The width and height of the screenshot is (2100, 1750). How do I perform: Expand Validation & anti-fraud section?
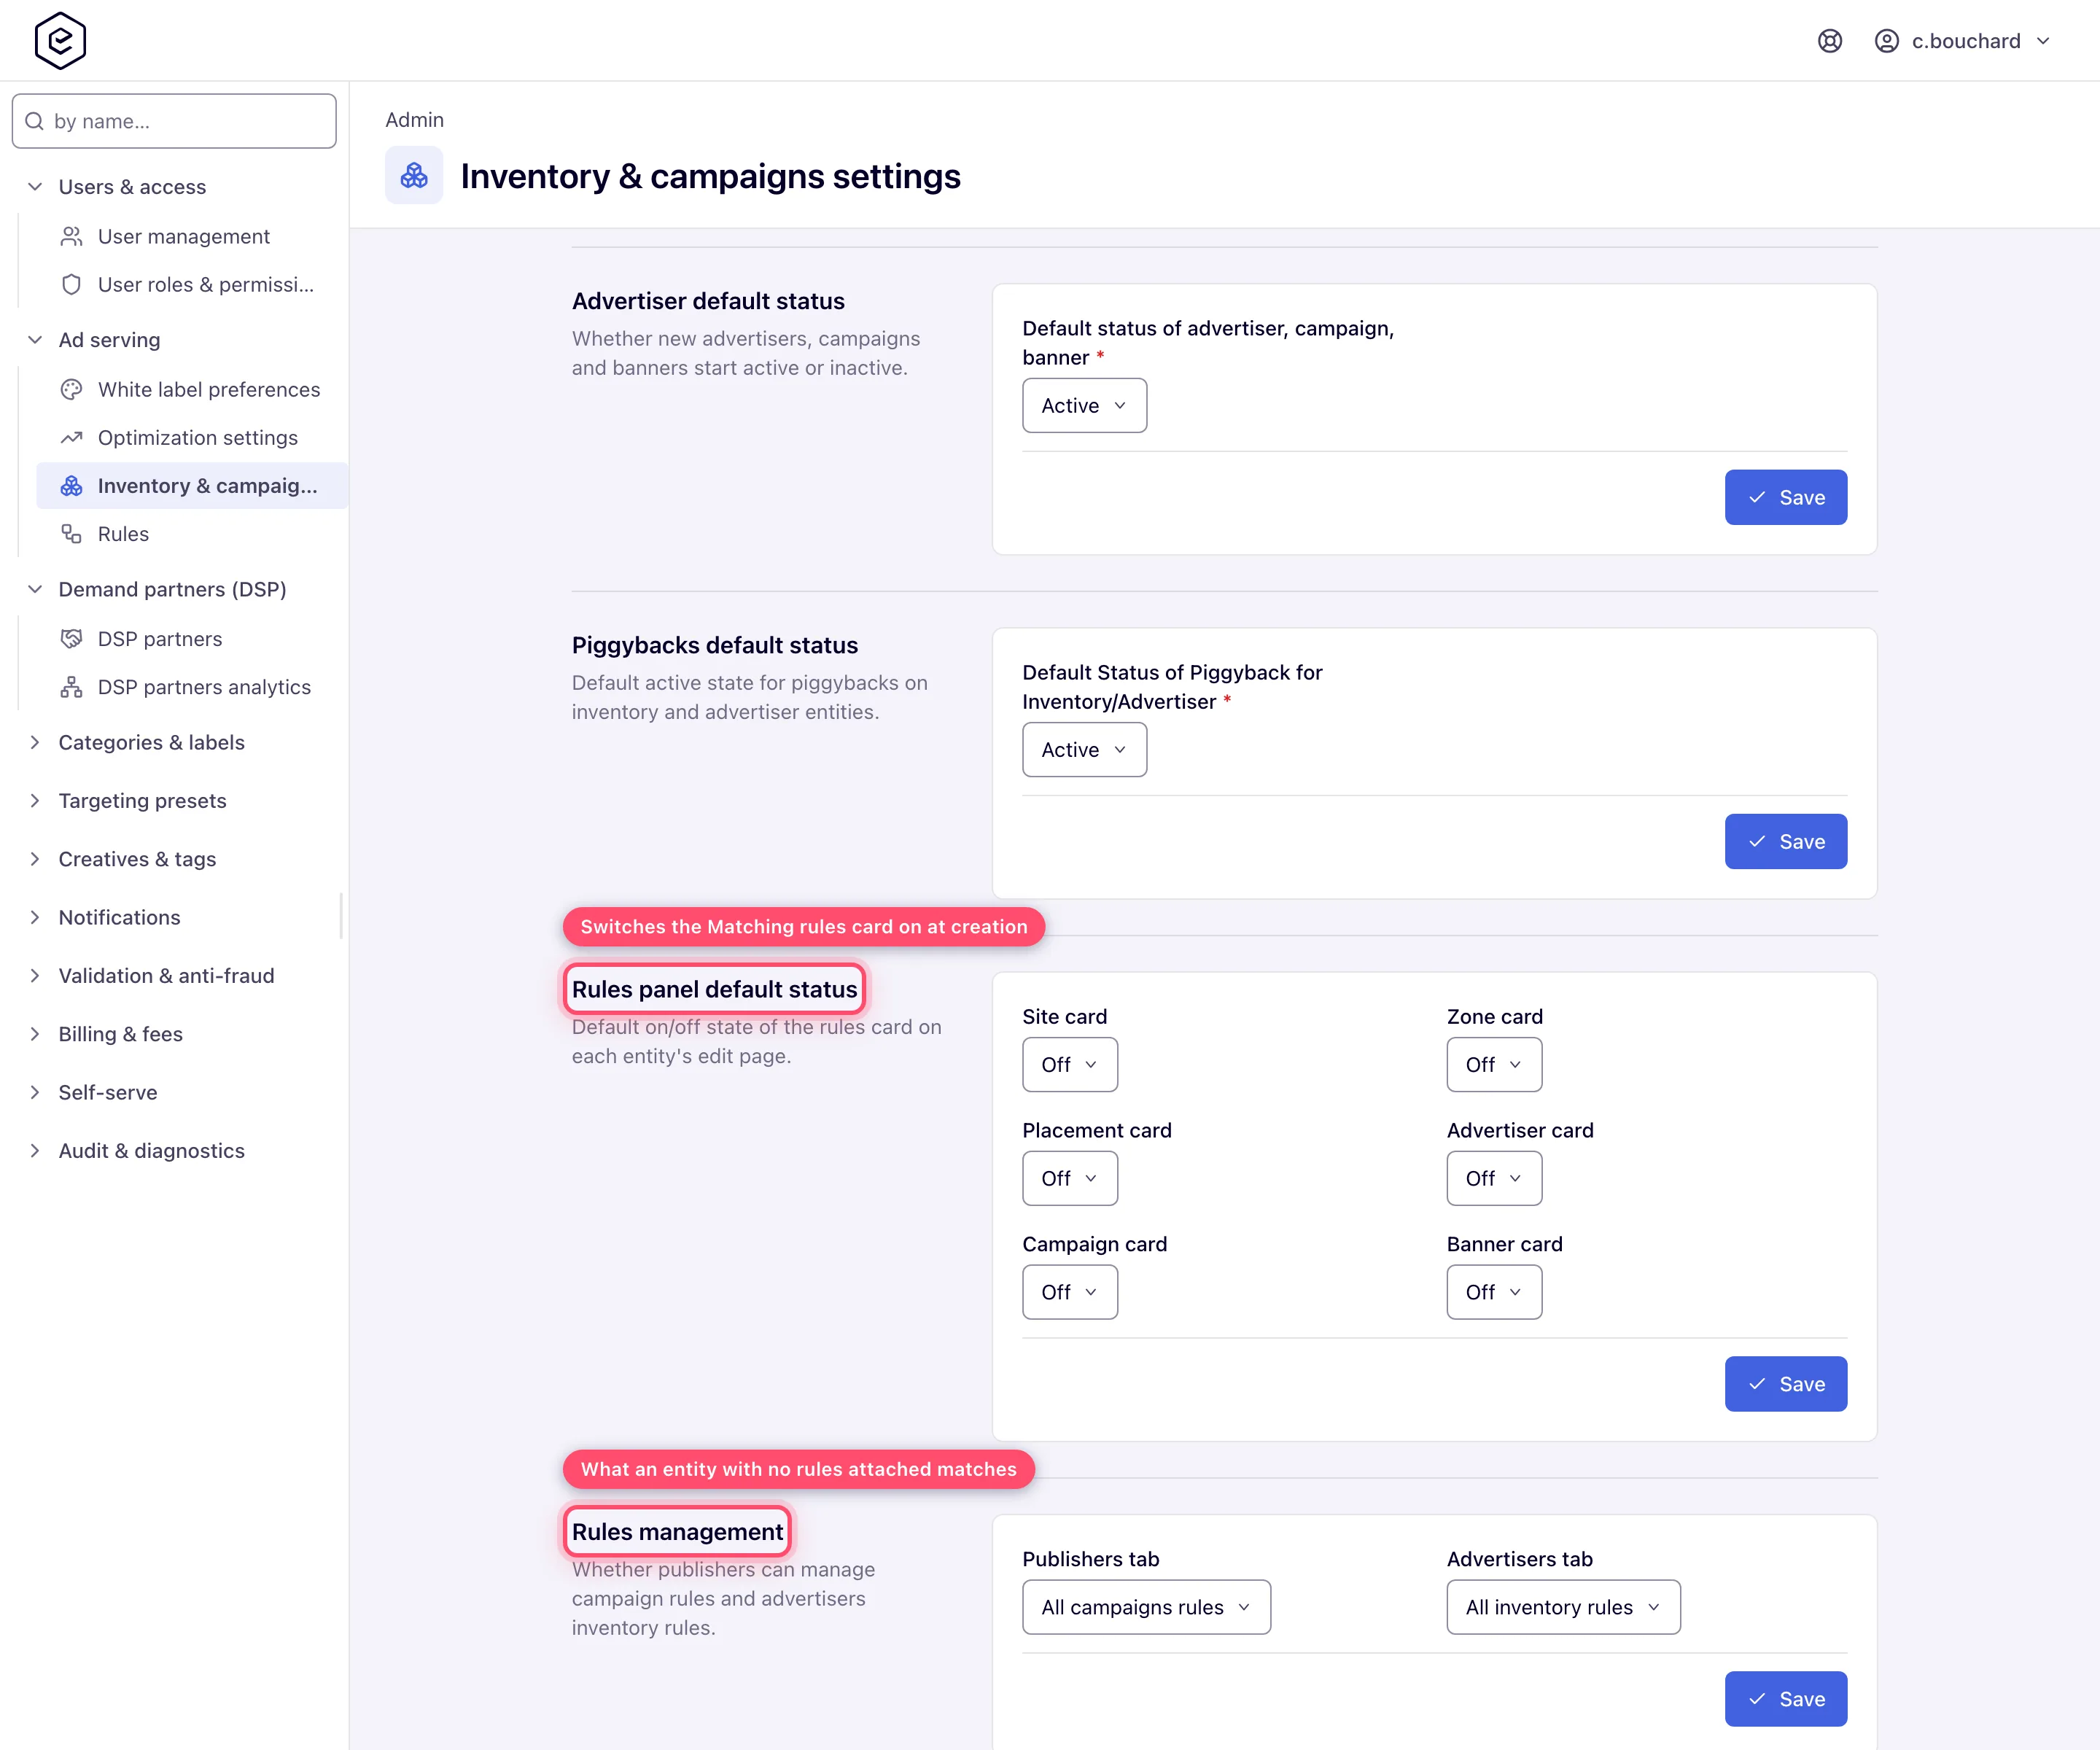pyautogui.click(x=35, y=976)
